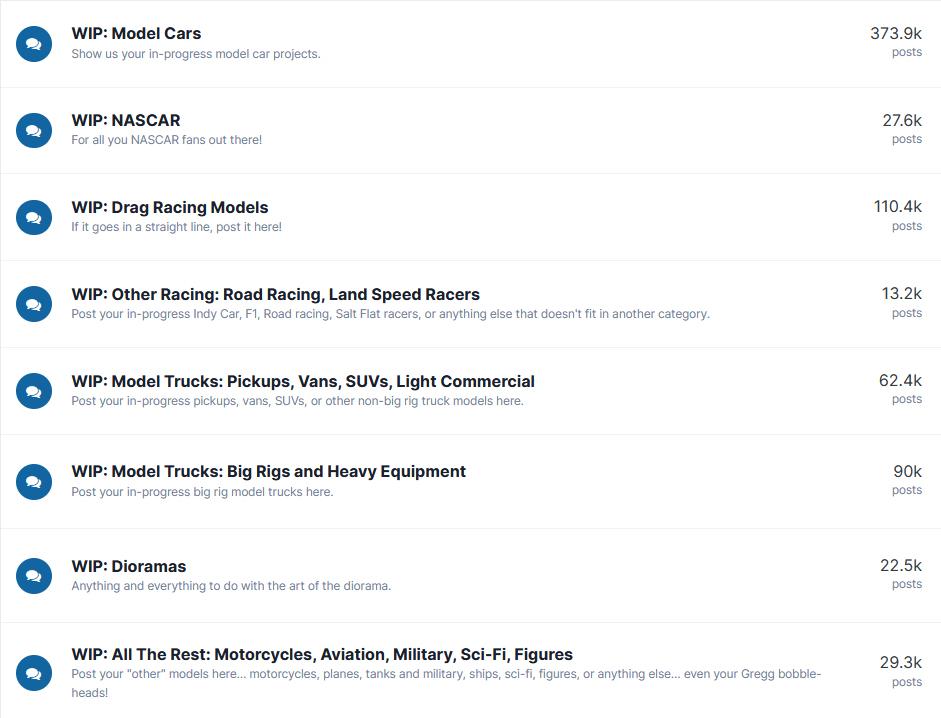This screenshot has width=941, height=718.
Task: Visit WIP: Model Trucks: Pickups, Vans, SUVs, Light Commercial
Action: pyautogui.click(x=303, y=381)
